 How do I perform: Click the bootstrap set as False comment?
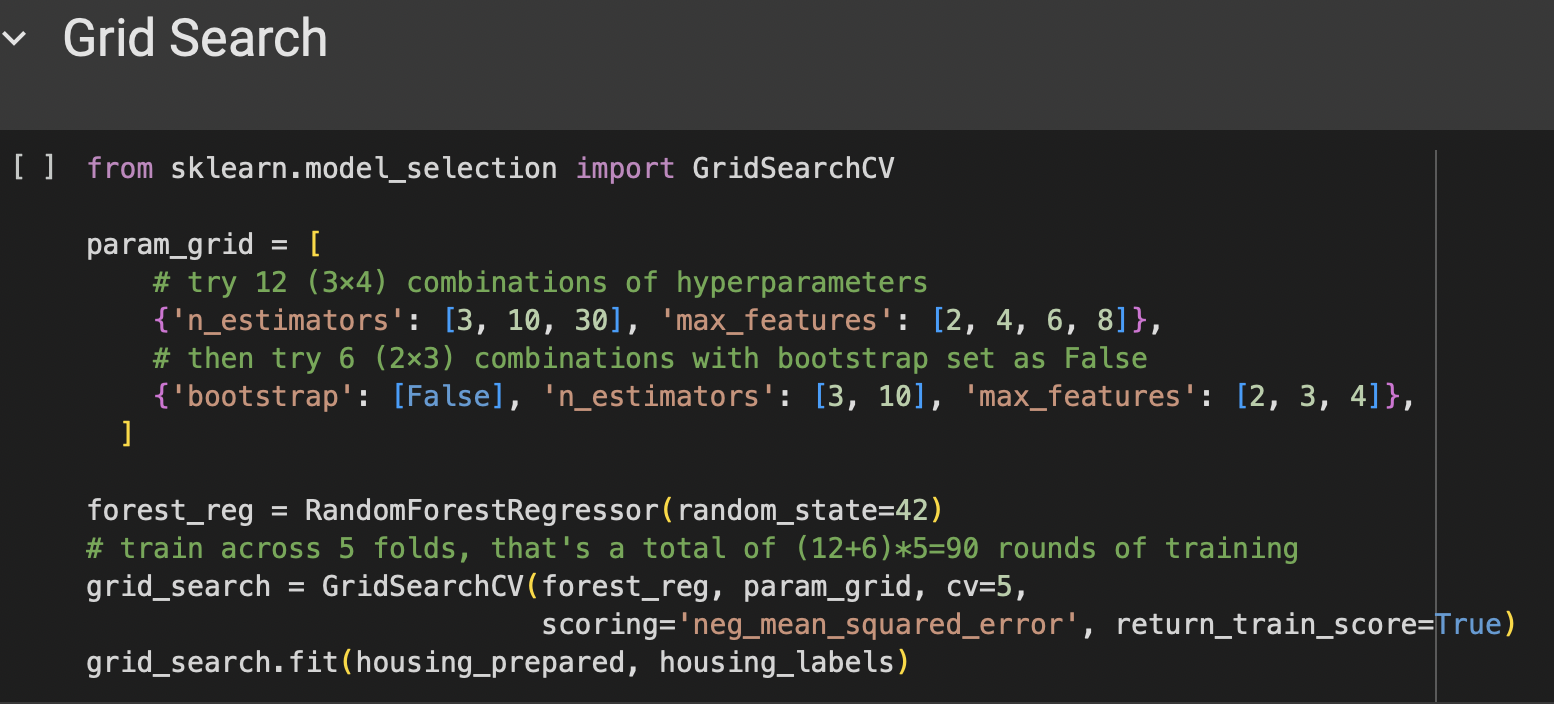point(650,358)
